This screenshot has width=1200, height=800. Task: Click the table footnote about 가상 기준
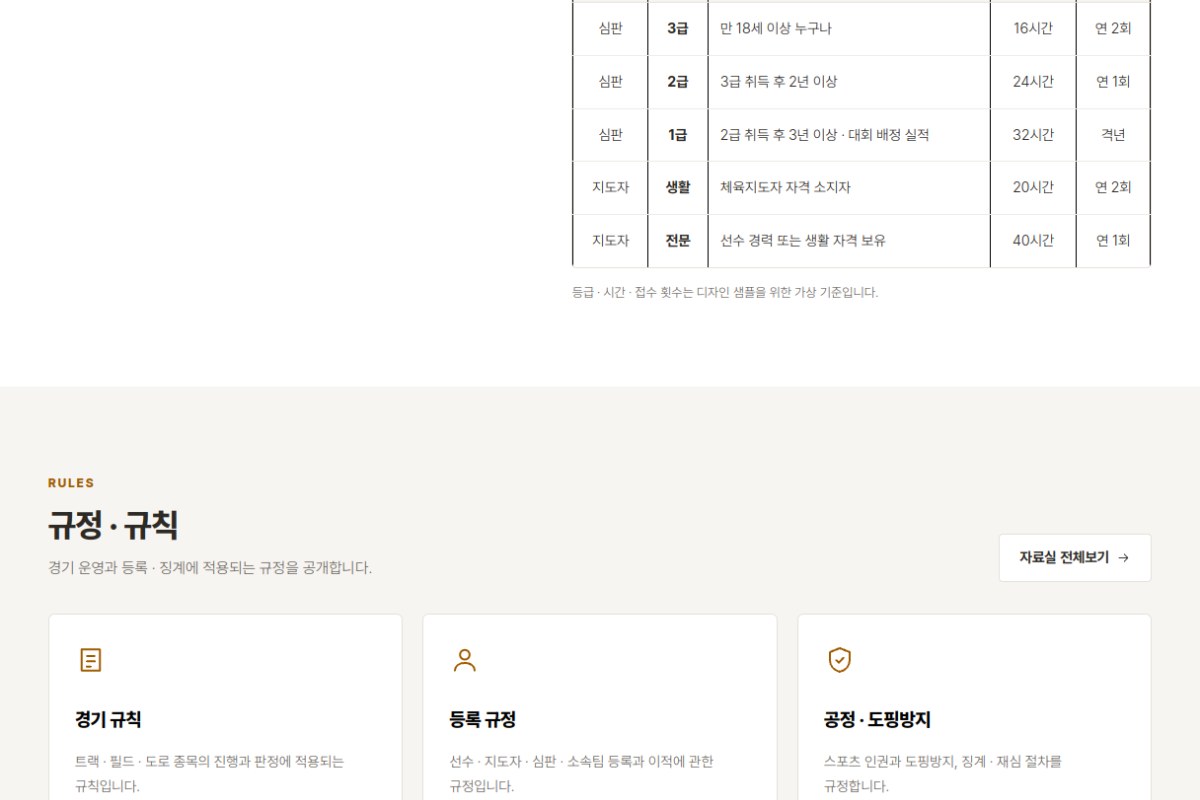tap(725, 293)
